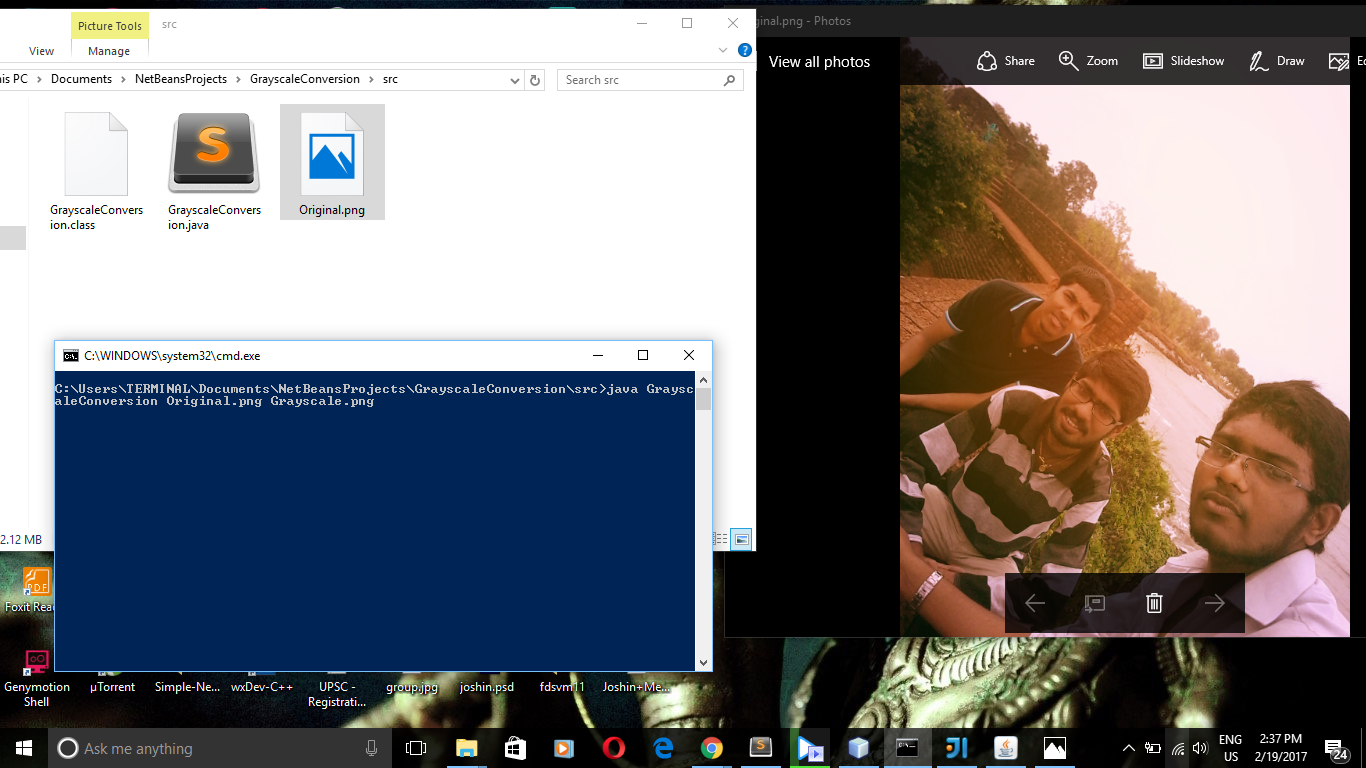1366x768 pixels.
Task: Open the Wi-Fi network tray icon
Action: tap(1178, 748)
